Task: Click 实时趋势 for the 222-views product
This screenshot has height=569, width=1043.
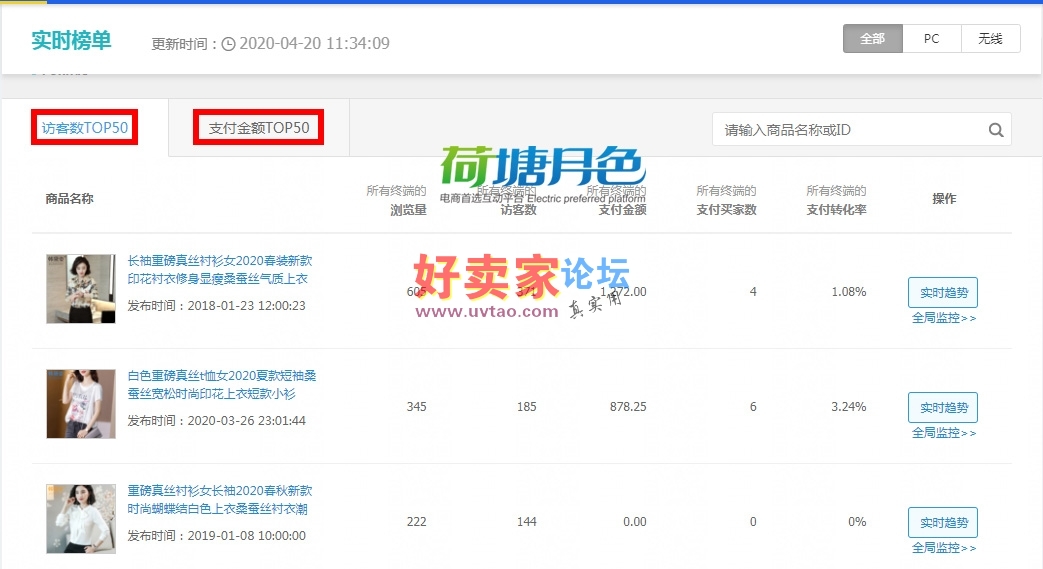Action: click(943, 522)
